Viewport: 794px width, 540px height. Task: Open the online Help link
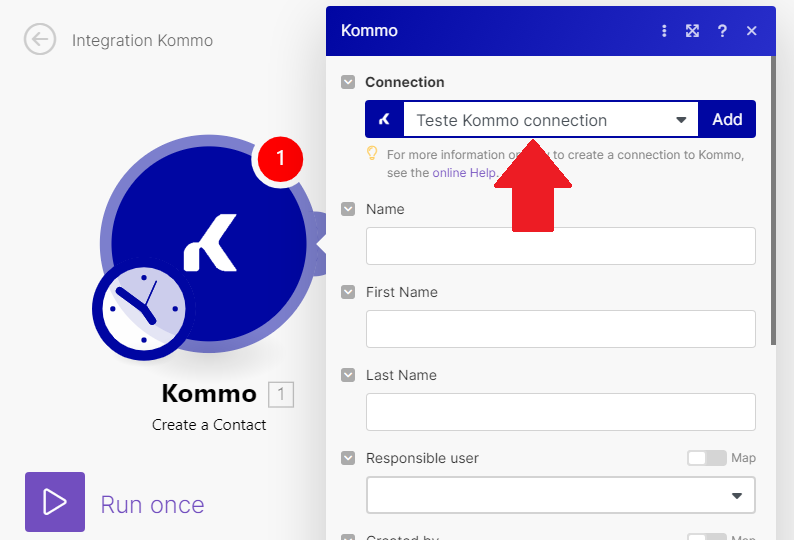point(464,173)
